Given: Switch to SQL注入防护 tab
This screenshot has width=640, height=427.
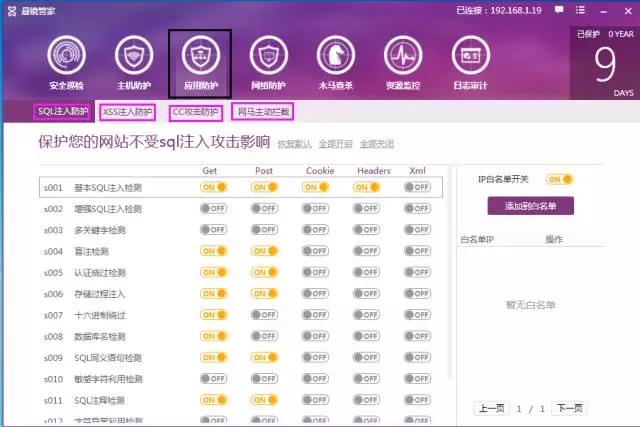Looking at the screenshot, I should click(x=63, y=111).
